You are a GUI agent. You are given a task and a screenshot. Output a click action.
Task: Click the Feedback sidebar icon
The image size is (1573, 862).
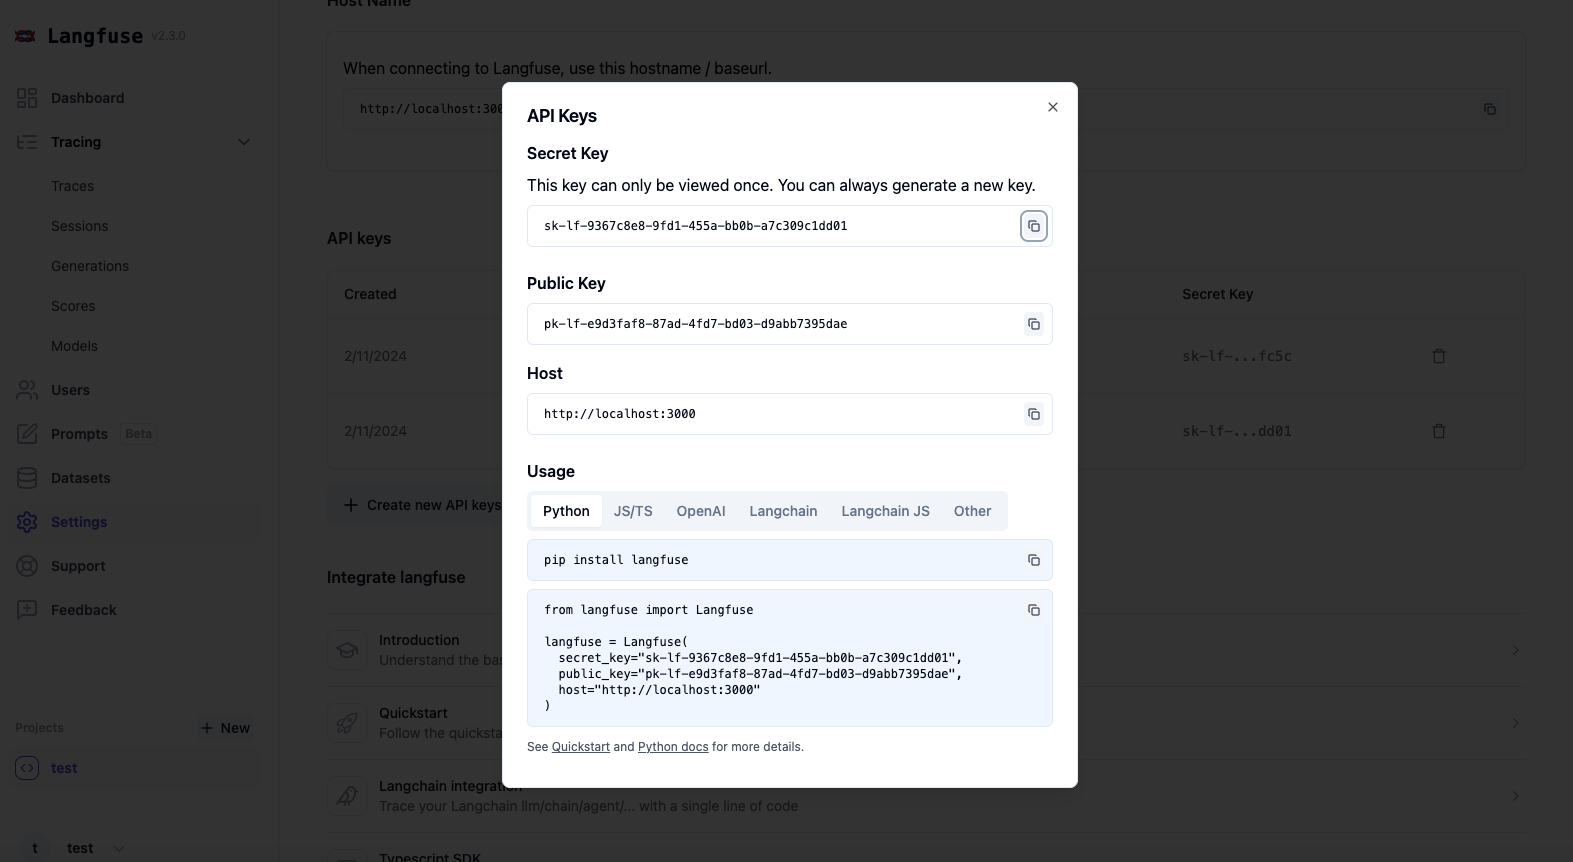click(27, 610)
